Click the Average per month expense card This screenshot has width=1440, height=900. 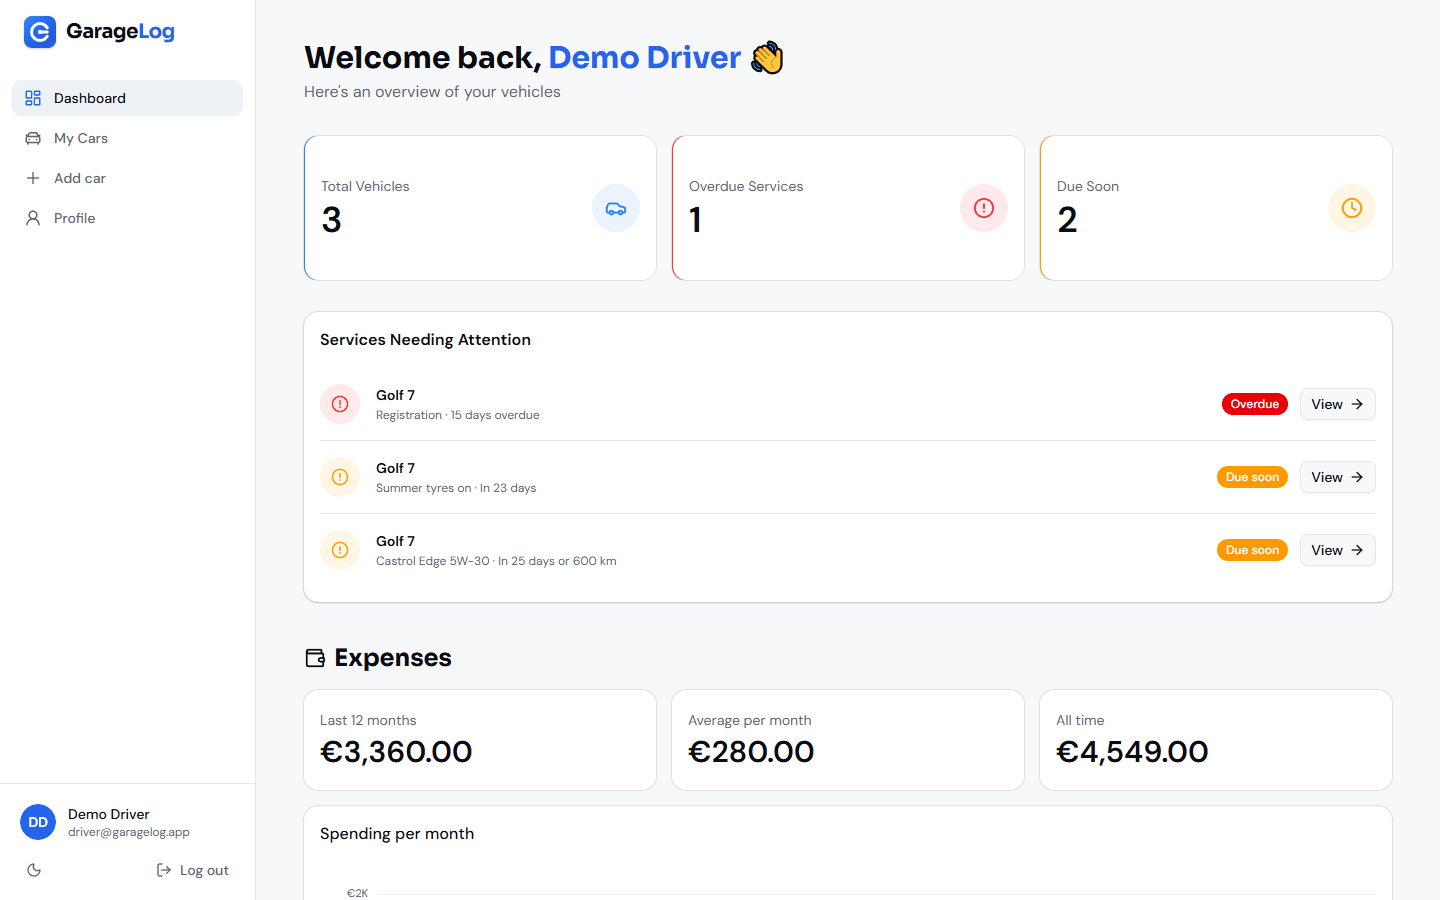click(848, 740)
